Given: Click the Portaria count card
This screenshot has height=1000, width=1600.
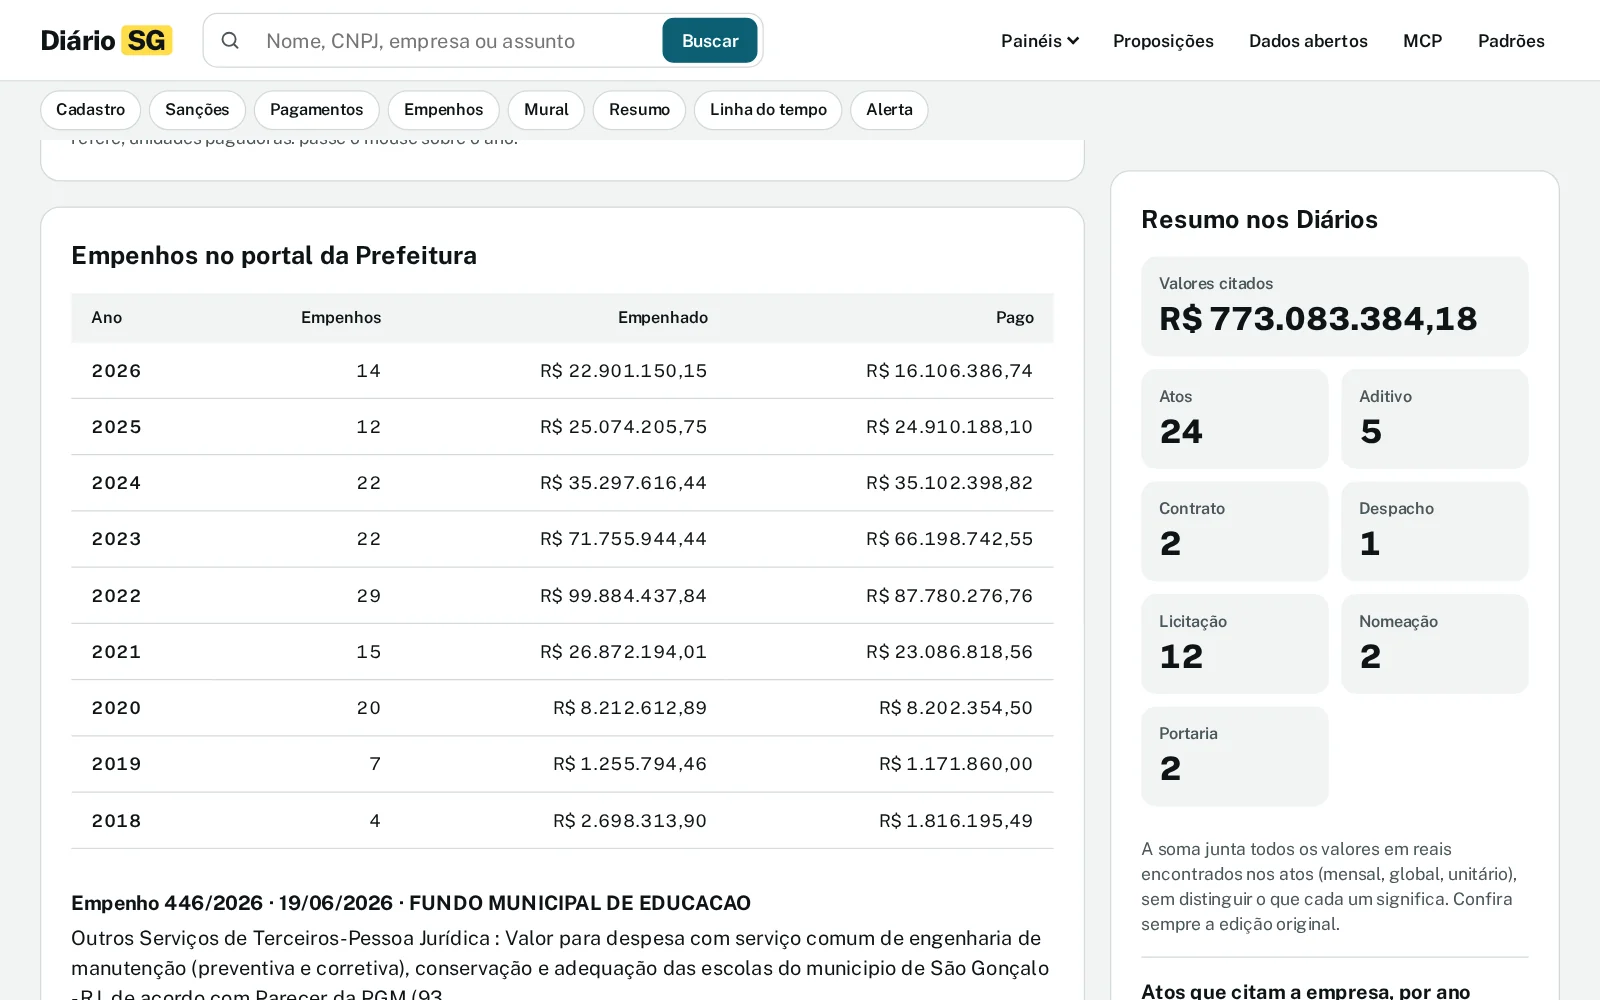Looking at the screenshot, I should (1235, 756).
